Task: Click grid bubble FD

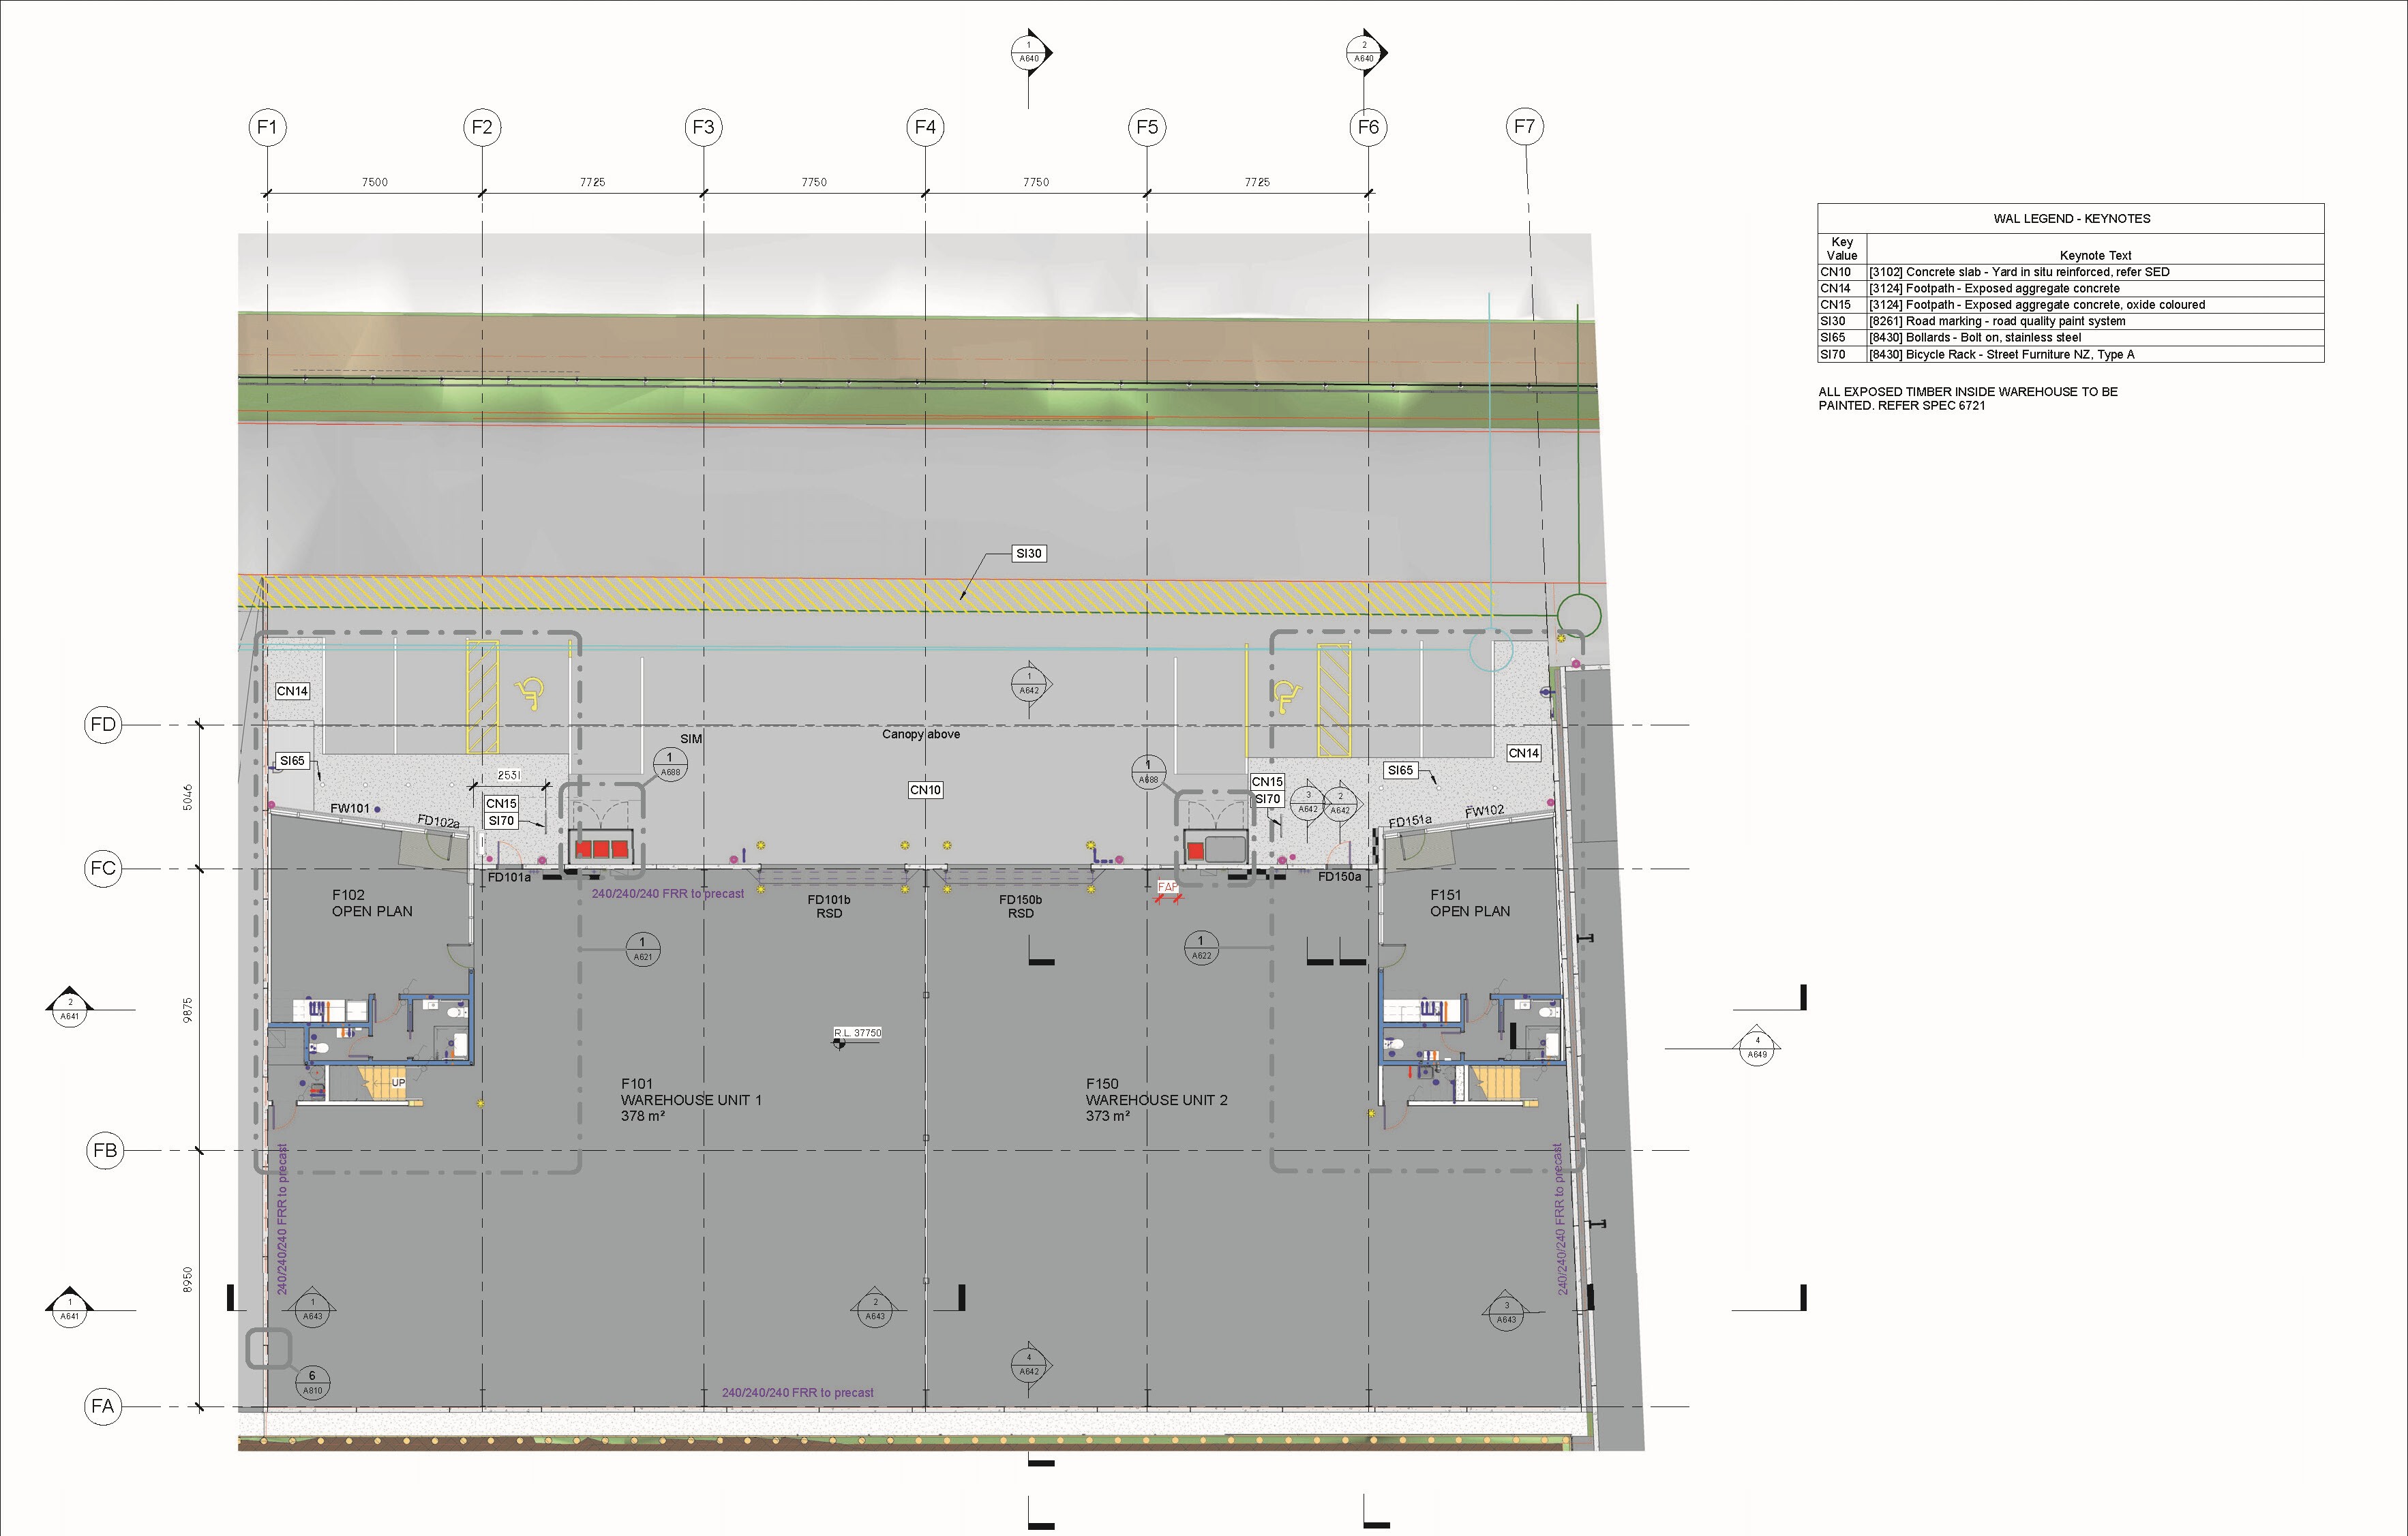Action: [x=103, y=724]
